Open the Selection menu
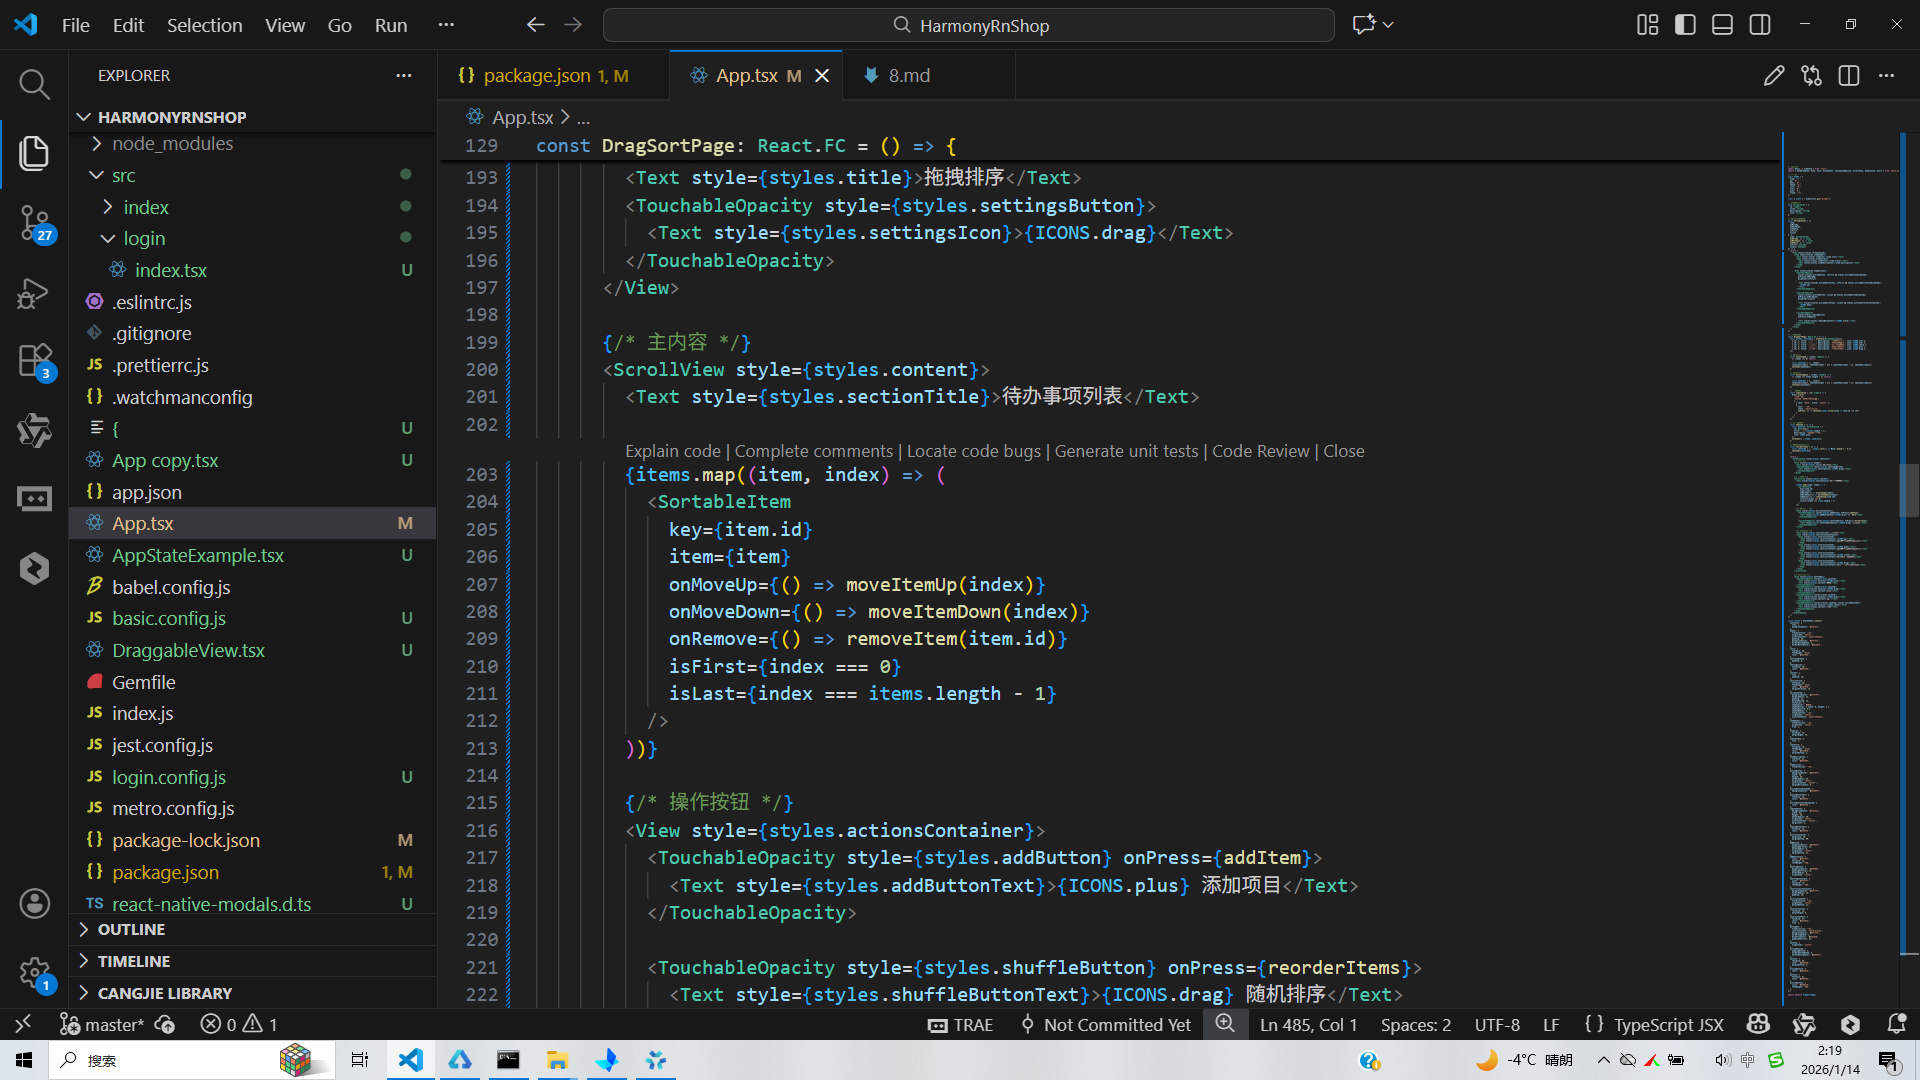 point(204,25)
